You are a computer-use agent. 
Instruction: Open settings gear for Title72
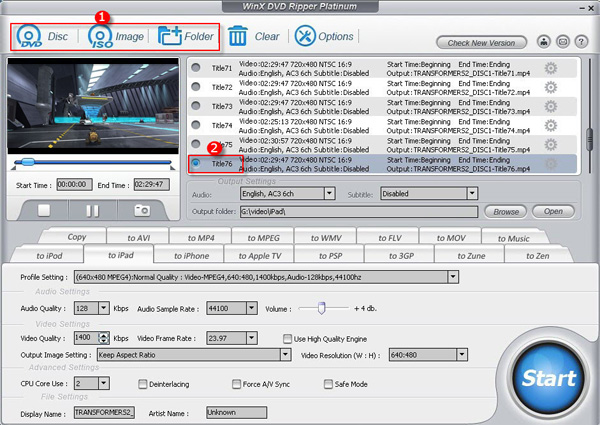551,88
